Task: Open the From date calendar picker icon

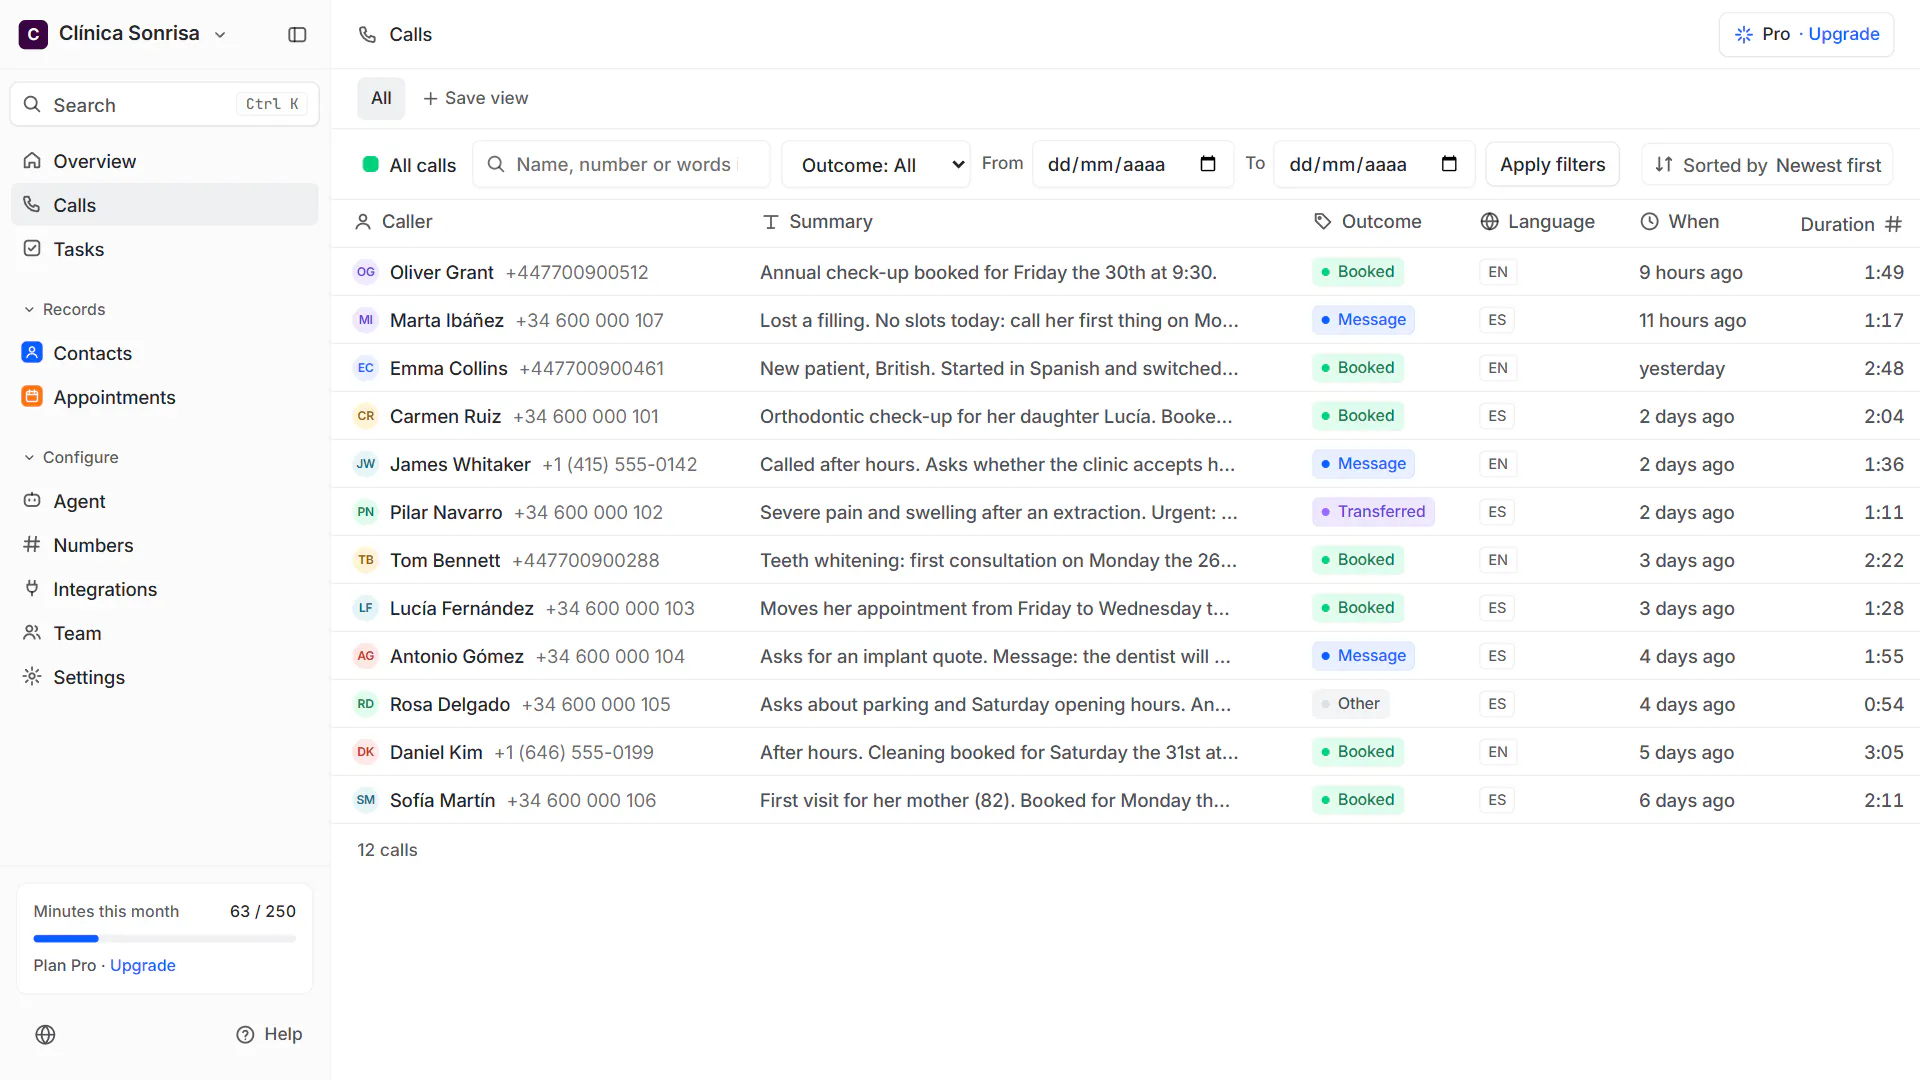Action: coord(1208,164)
